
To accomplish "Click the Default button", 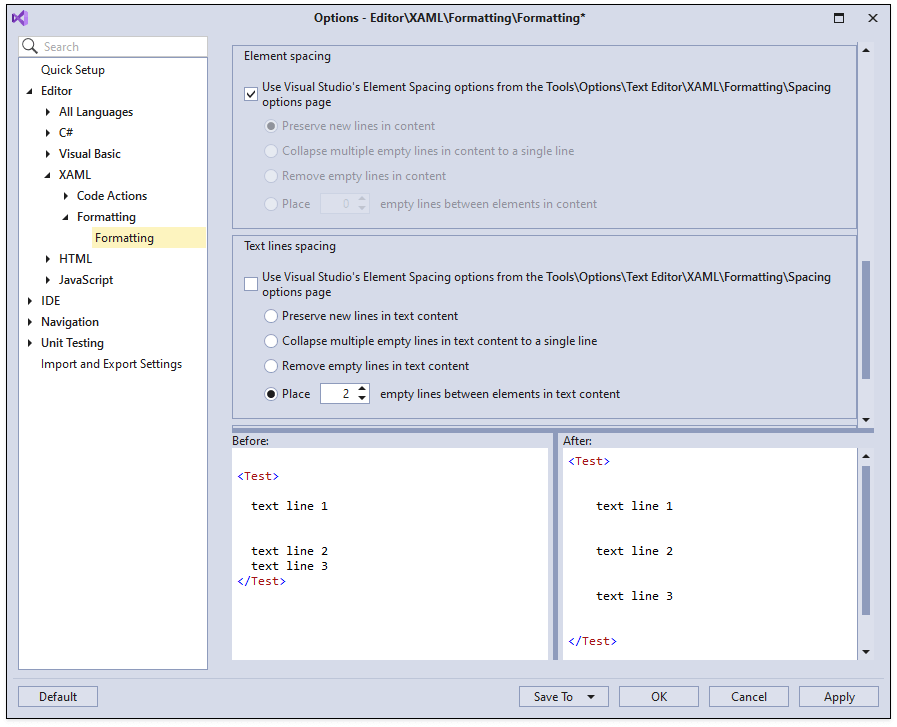I will [x=57, y=696].
